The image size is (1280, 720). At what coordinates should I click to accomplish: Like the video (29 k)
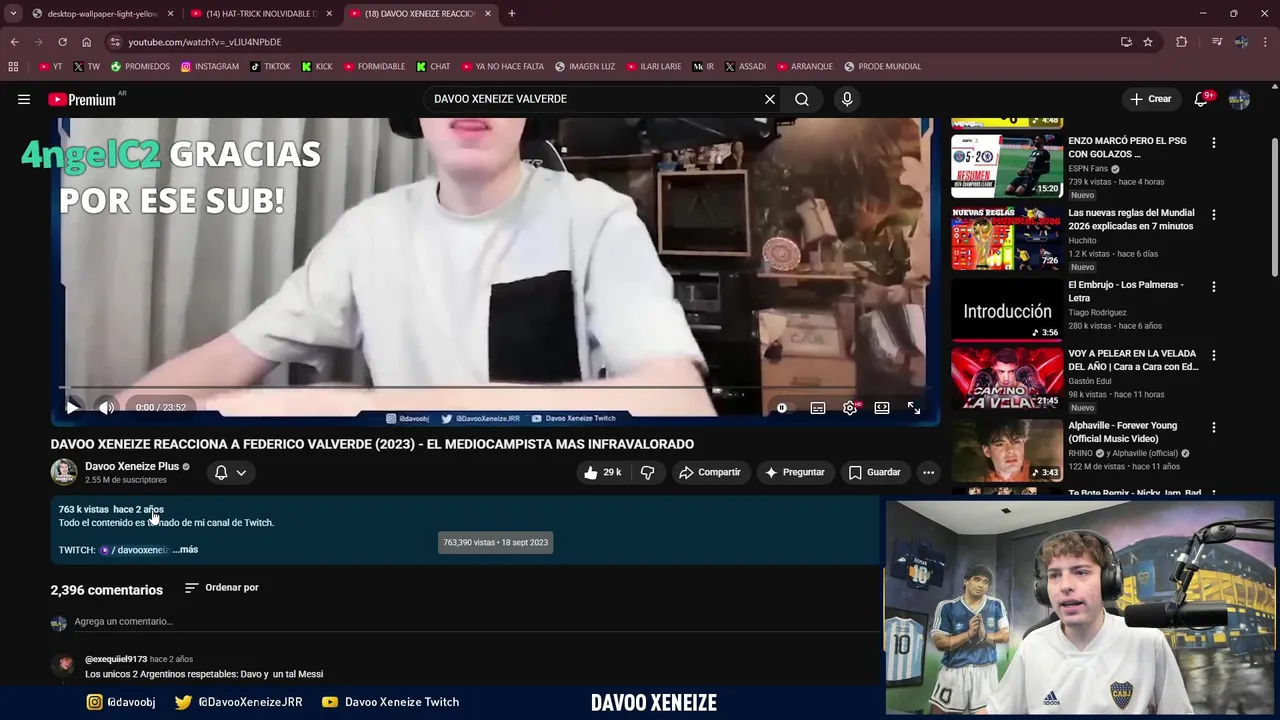[x=602, y=472]
